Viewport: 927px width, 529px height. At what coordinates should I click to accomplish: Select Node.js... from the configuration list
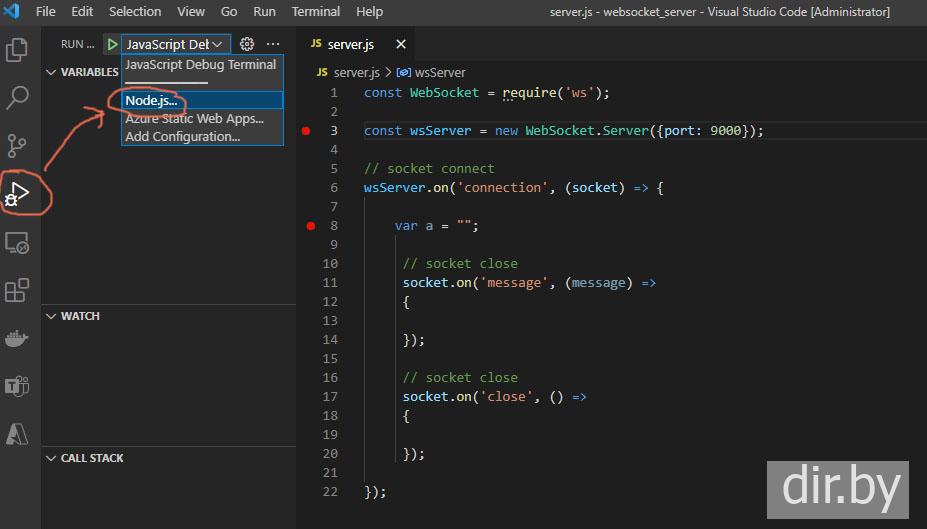coord(151,101)
